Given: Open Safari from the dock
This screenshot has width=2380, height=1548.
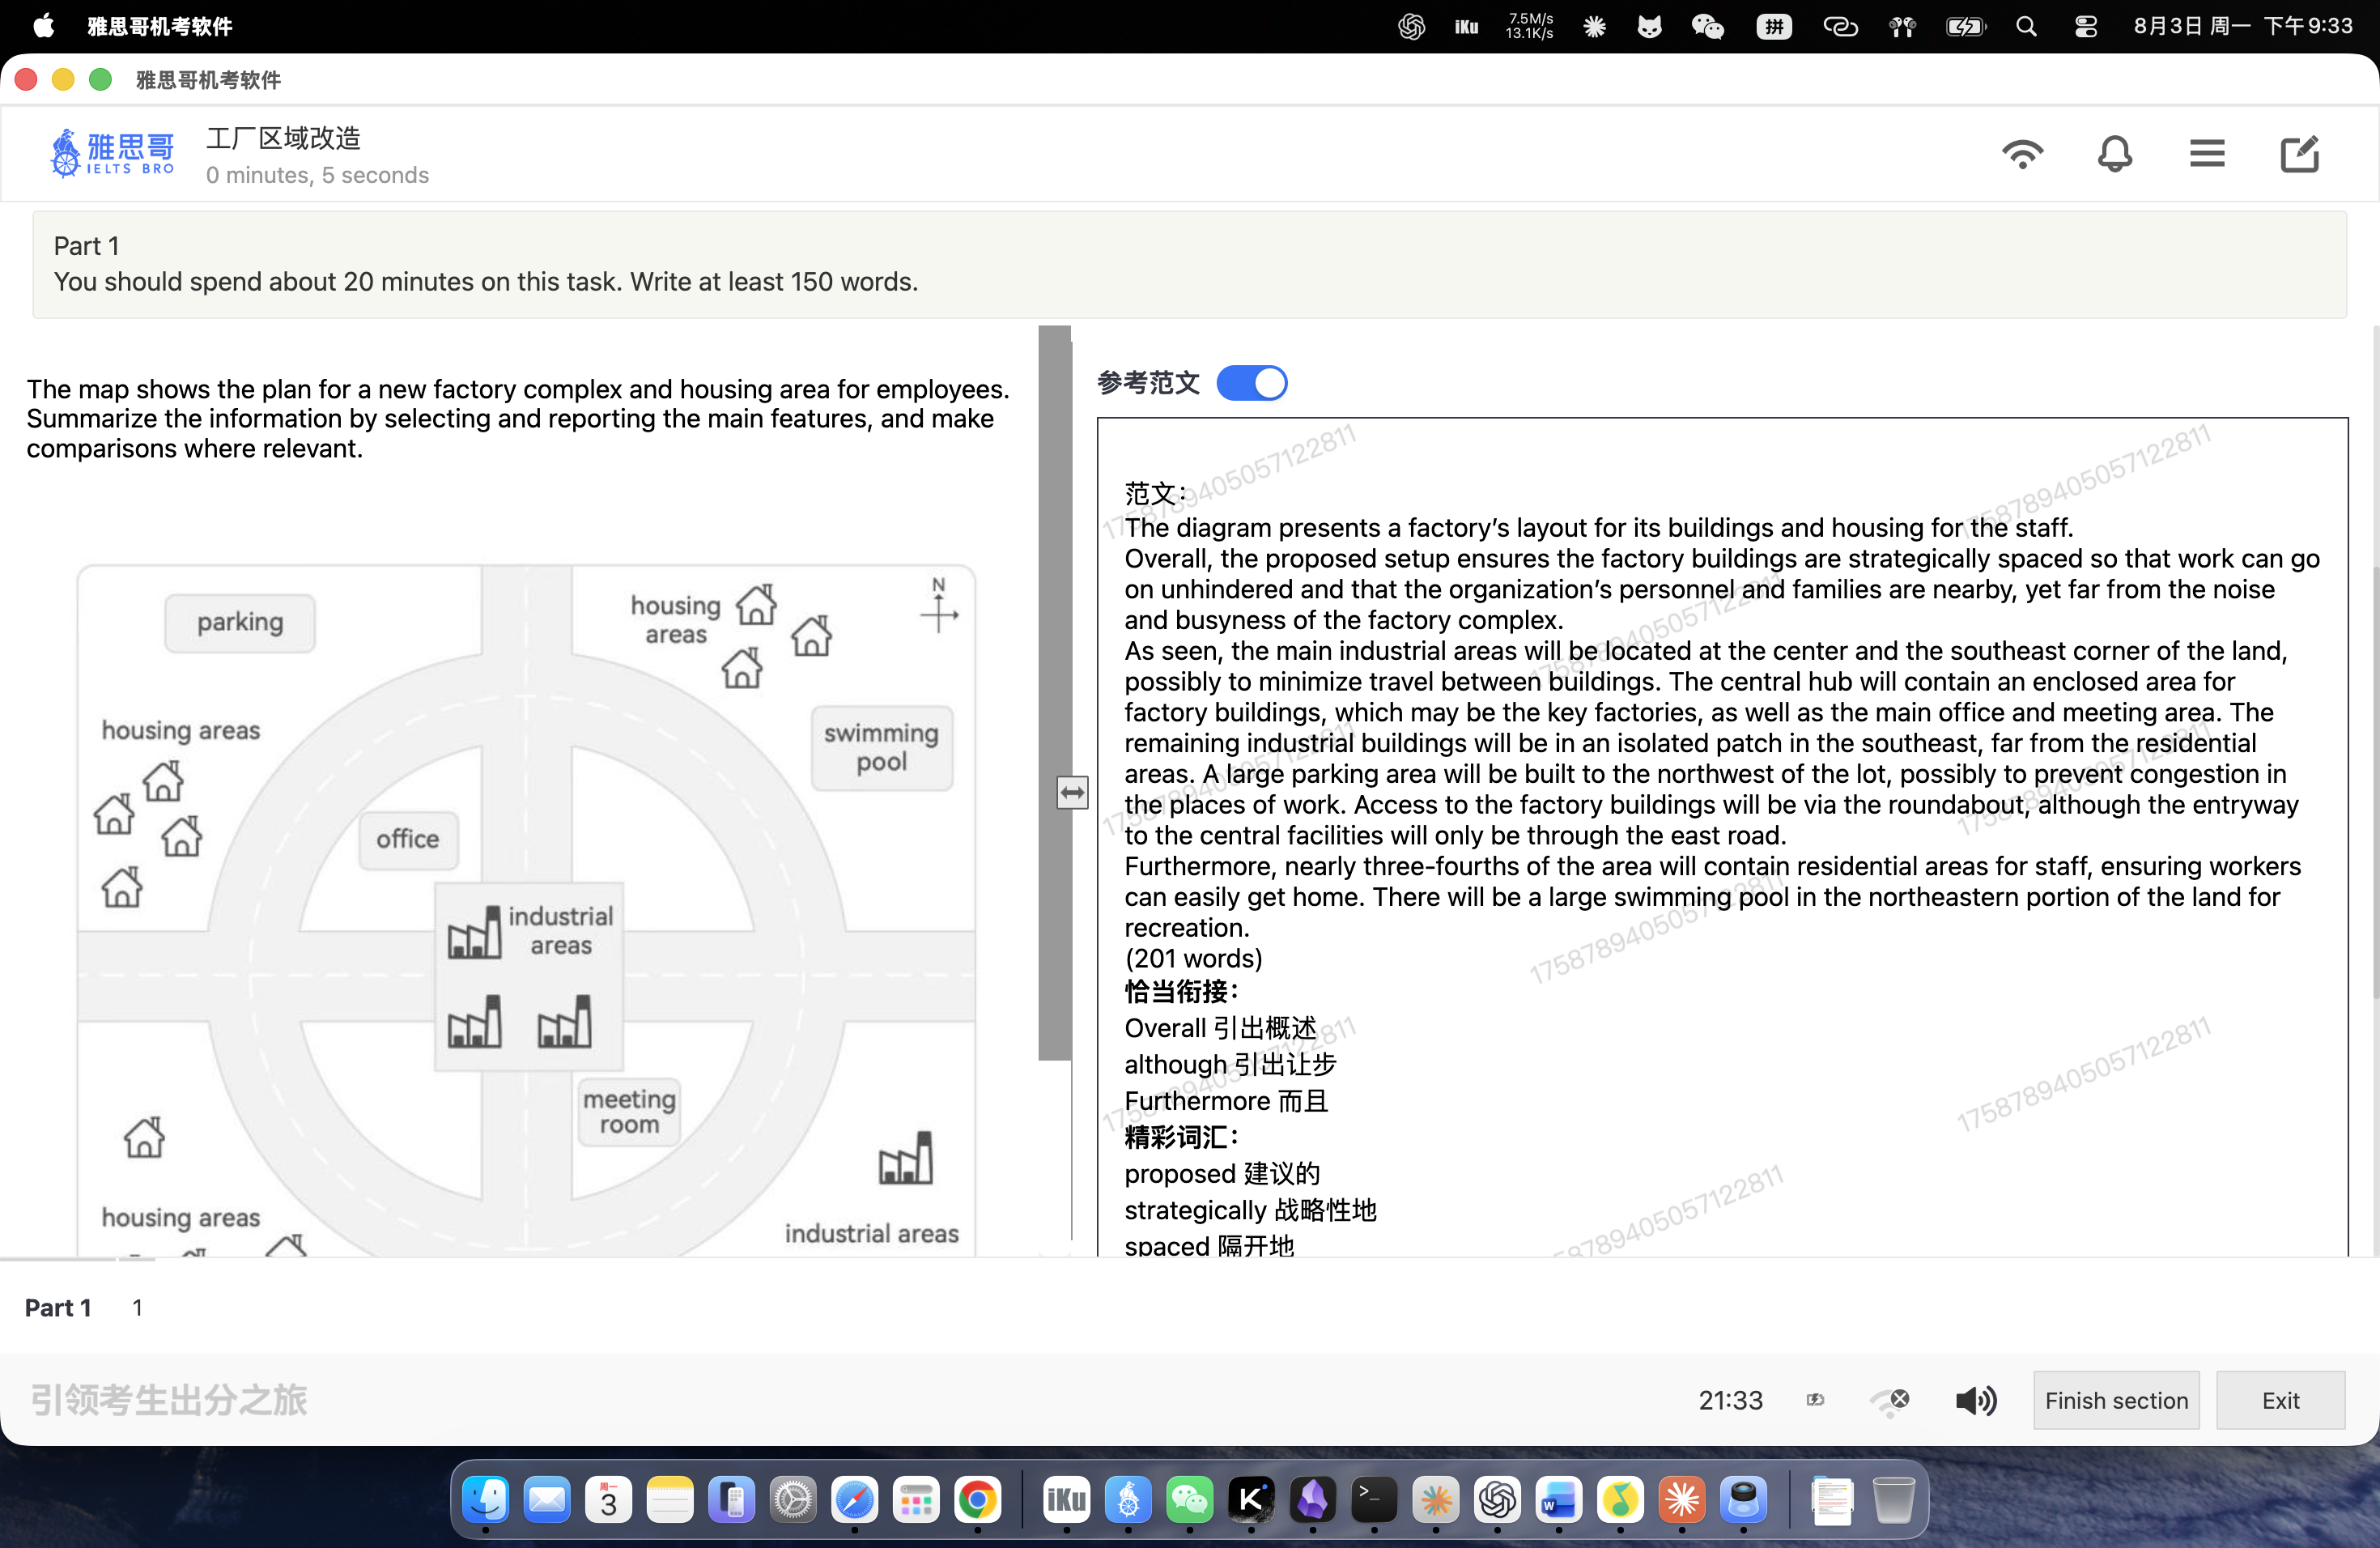Looking at the screenshot, I should pyautogui.click(x=854, y=1499).
